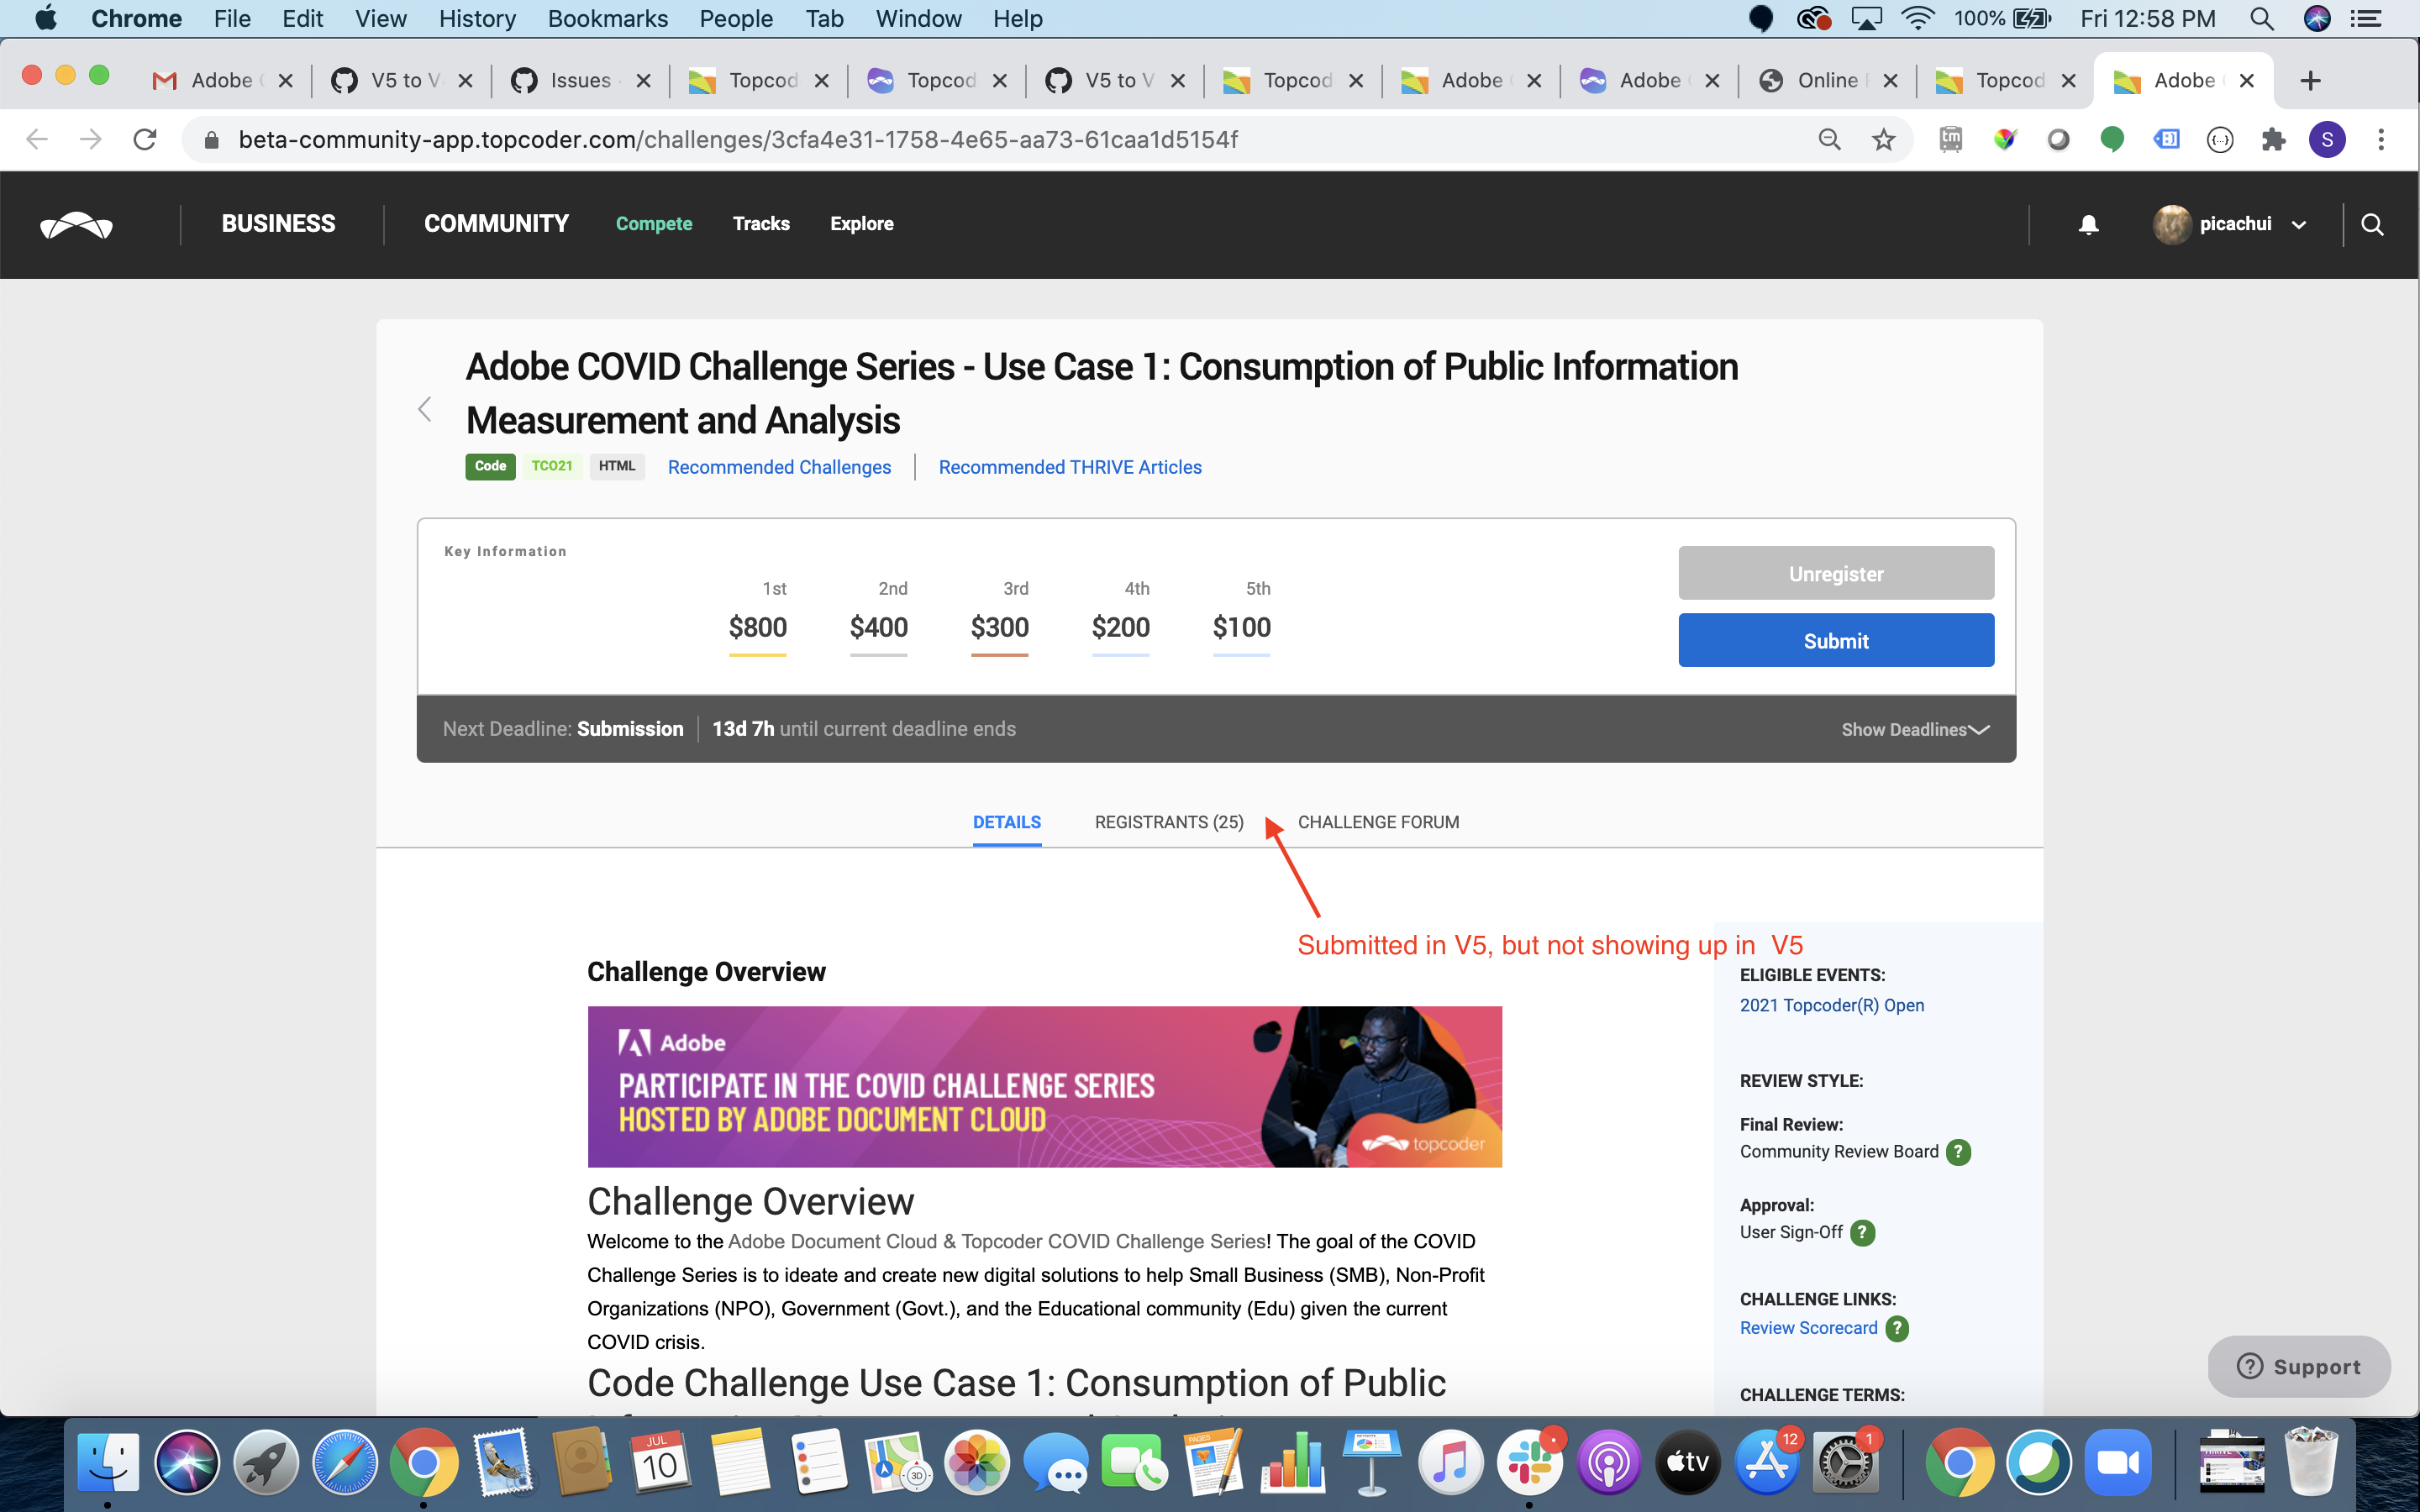Open 2021 Topcoder(R) Open link

click(x=1831, y=1005)
